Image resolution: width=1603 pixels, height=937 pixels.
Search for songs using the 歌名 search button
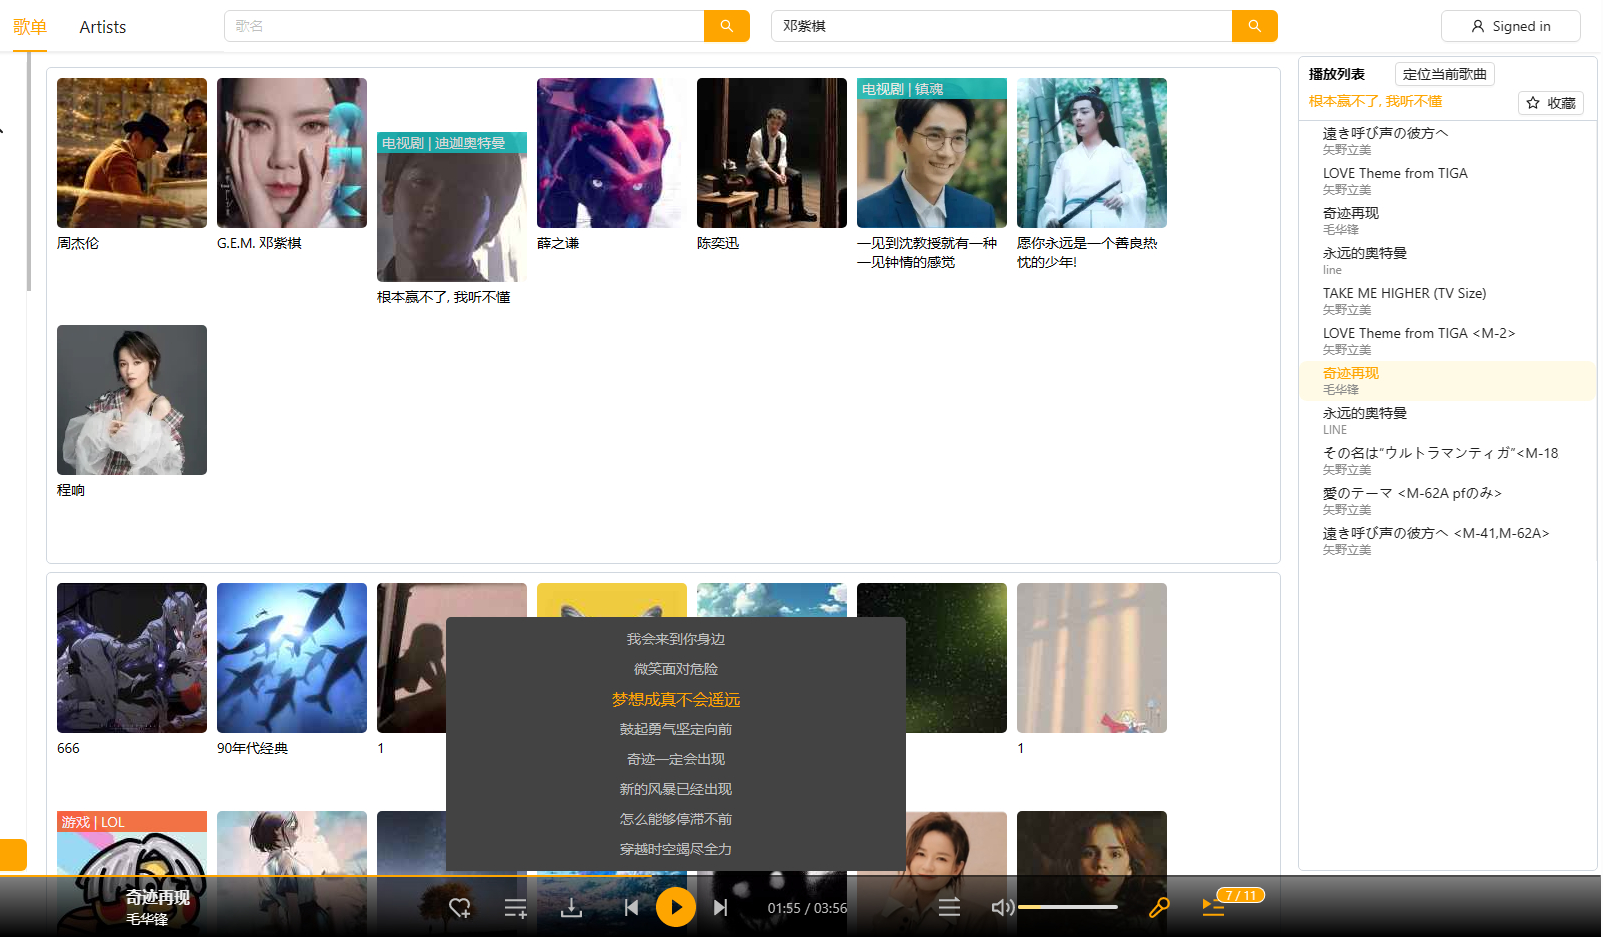pyautogui.click(x=727, y=26)
